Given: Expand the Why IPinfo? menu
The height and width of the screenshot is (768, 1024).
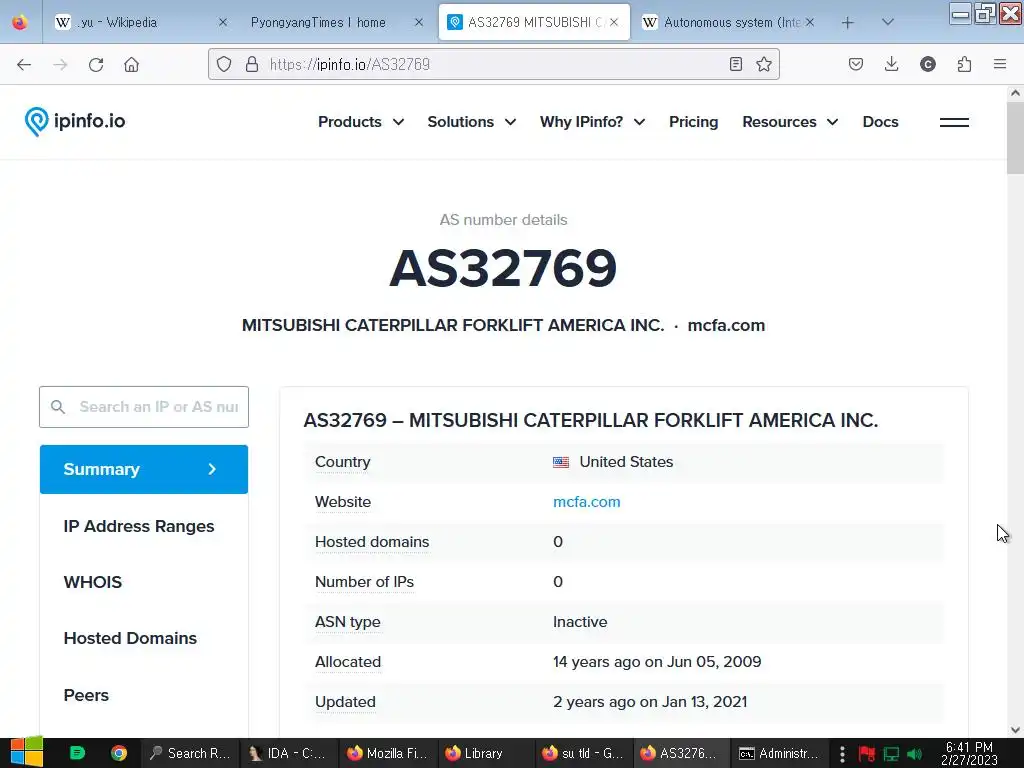Looking at the screenshot, I should 593,122.
